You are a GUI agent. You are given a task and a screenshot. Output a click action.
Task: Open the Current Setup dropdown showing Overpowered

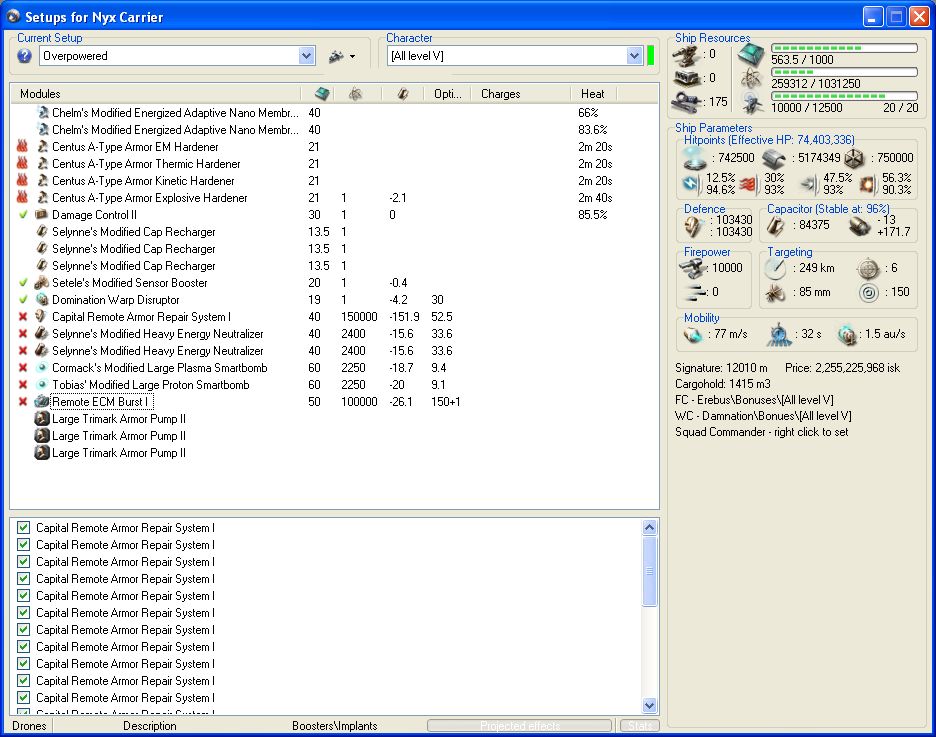306,56
